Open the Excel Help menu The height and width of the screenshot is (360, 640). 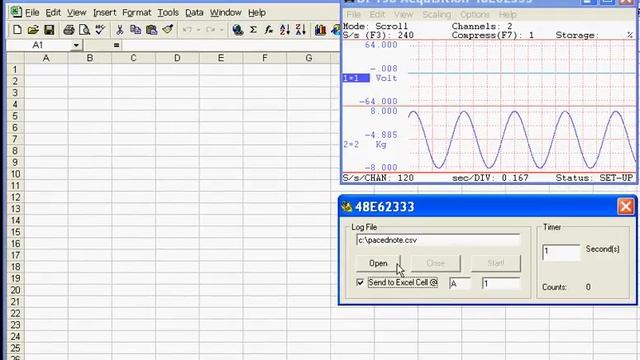[257, 13]
